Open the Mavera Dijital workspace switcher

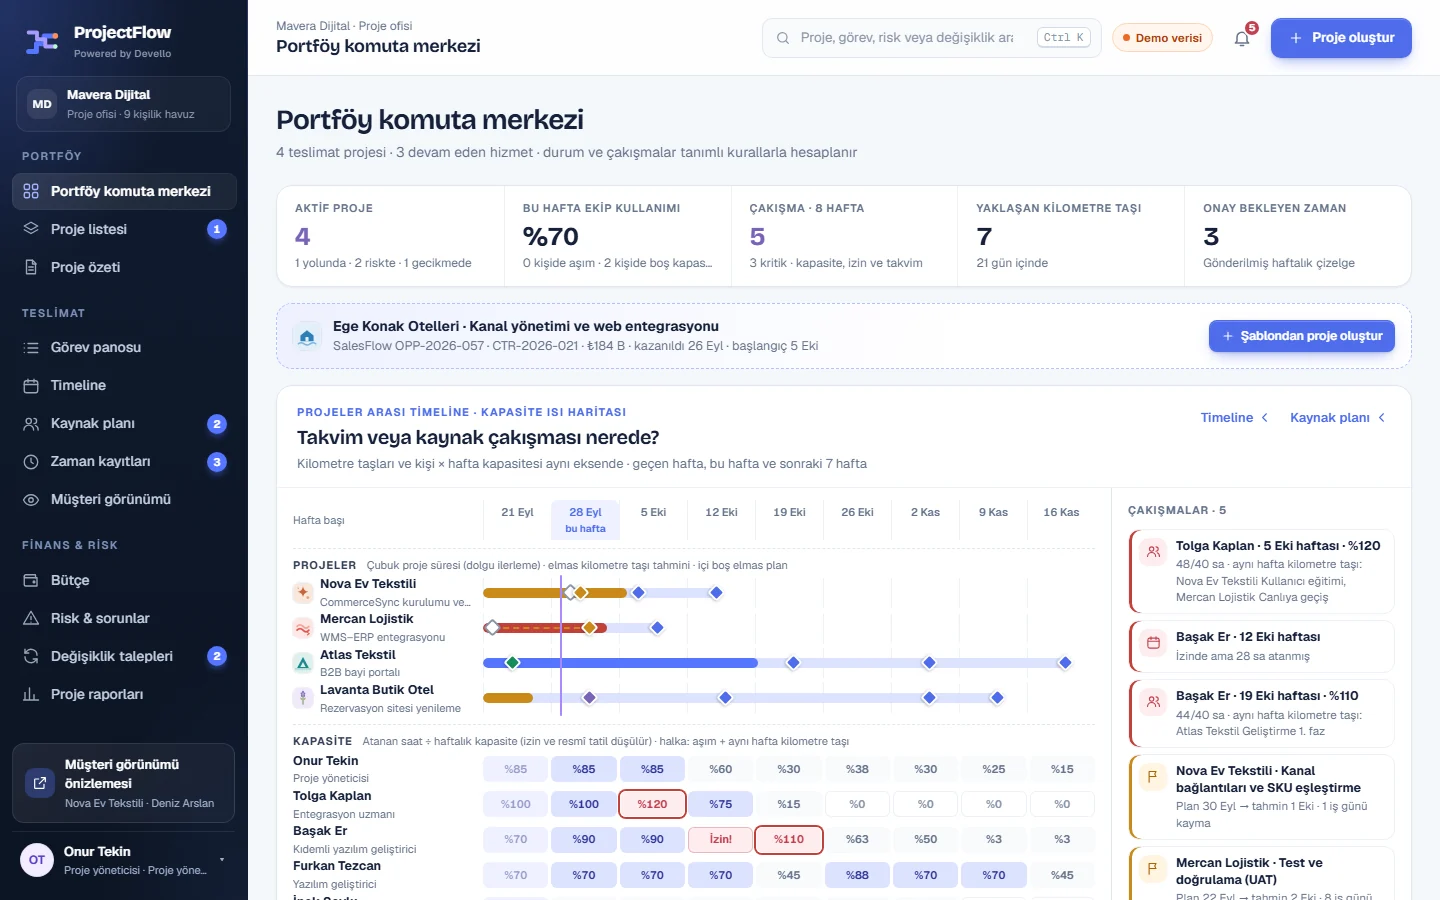[123, 104]
